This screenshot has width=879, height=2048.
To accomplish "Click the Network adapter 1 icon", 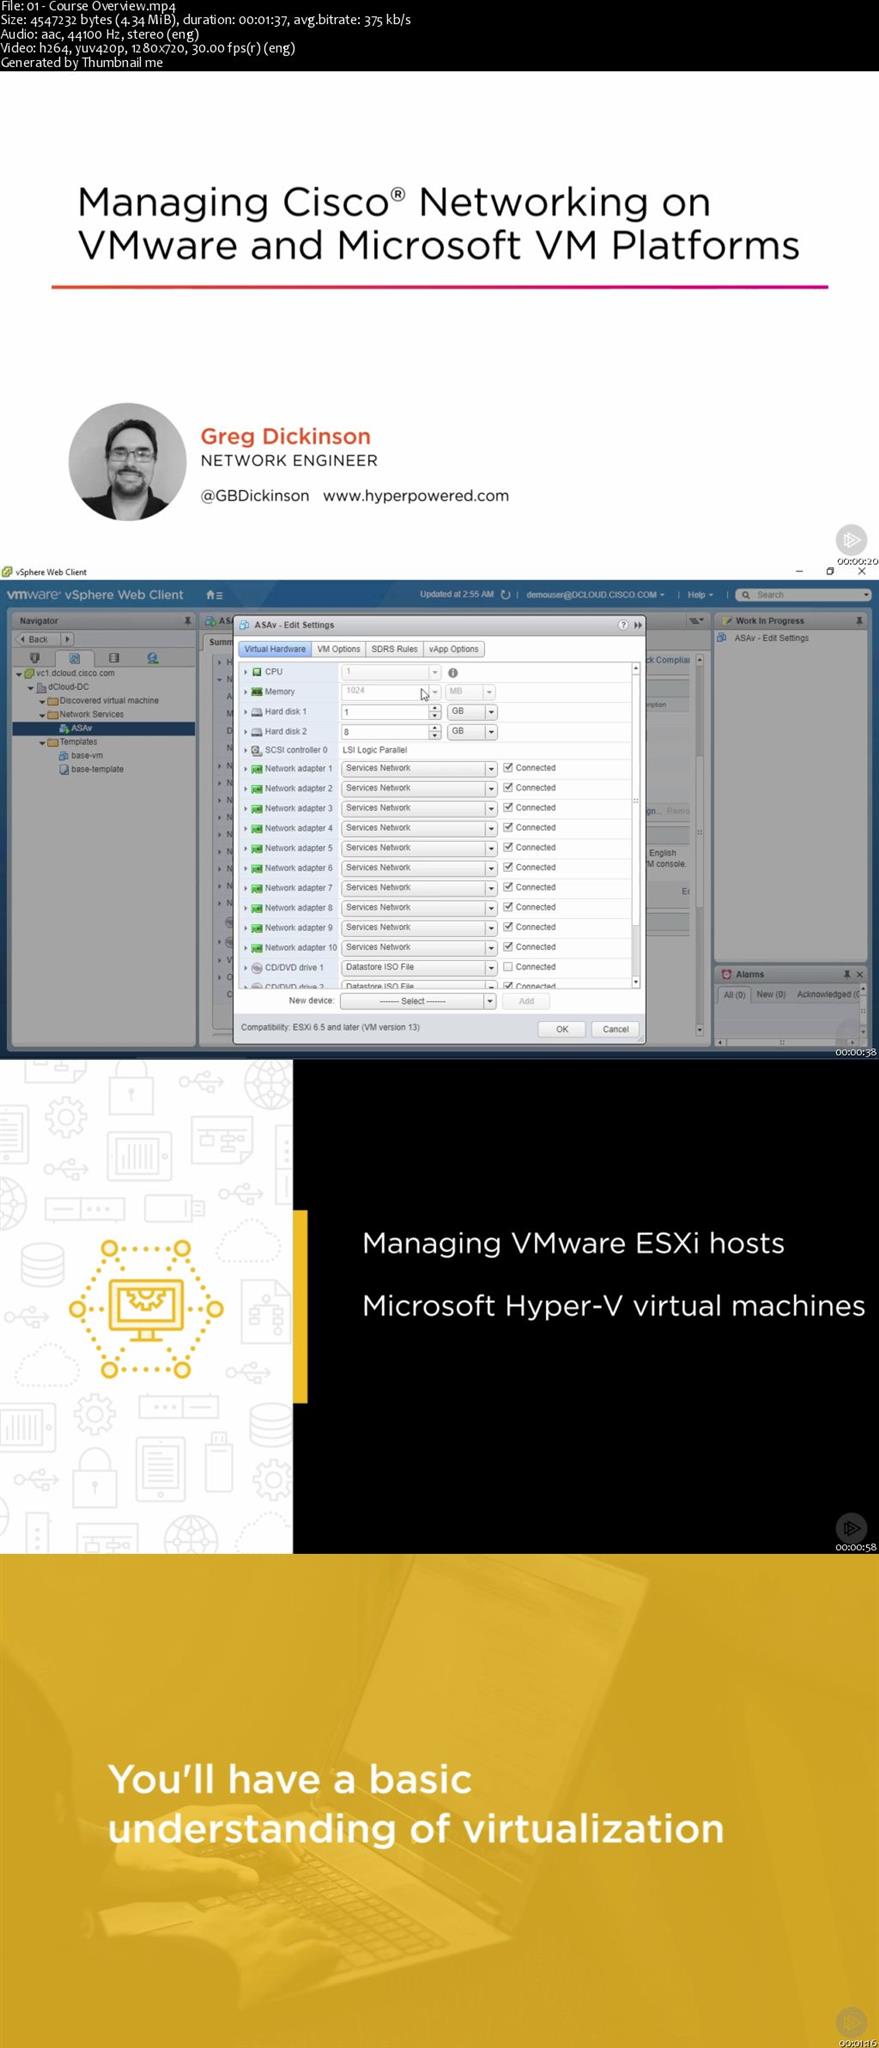I will 257,769.
